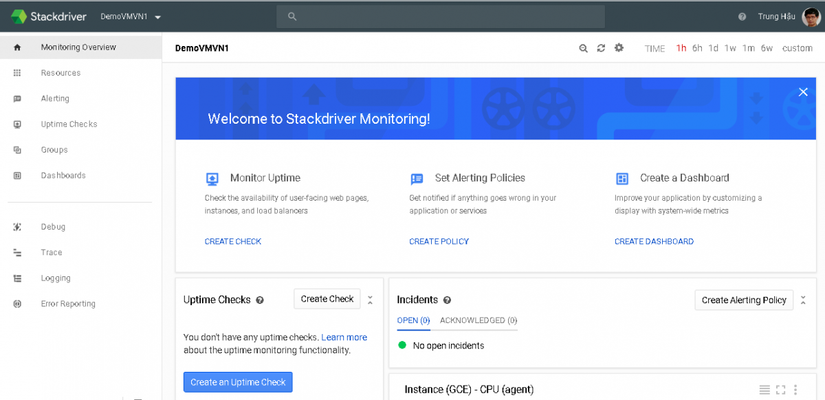Click the Set Alerting Policies icon
The width and height of the screenshot is (825, 400).
[417, 179]
